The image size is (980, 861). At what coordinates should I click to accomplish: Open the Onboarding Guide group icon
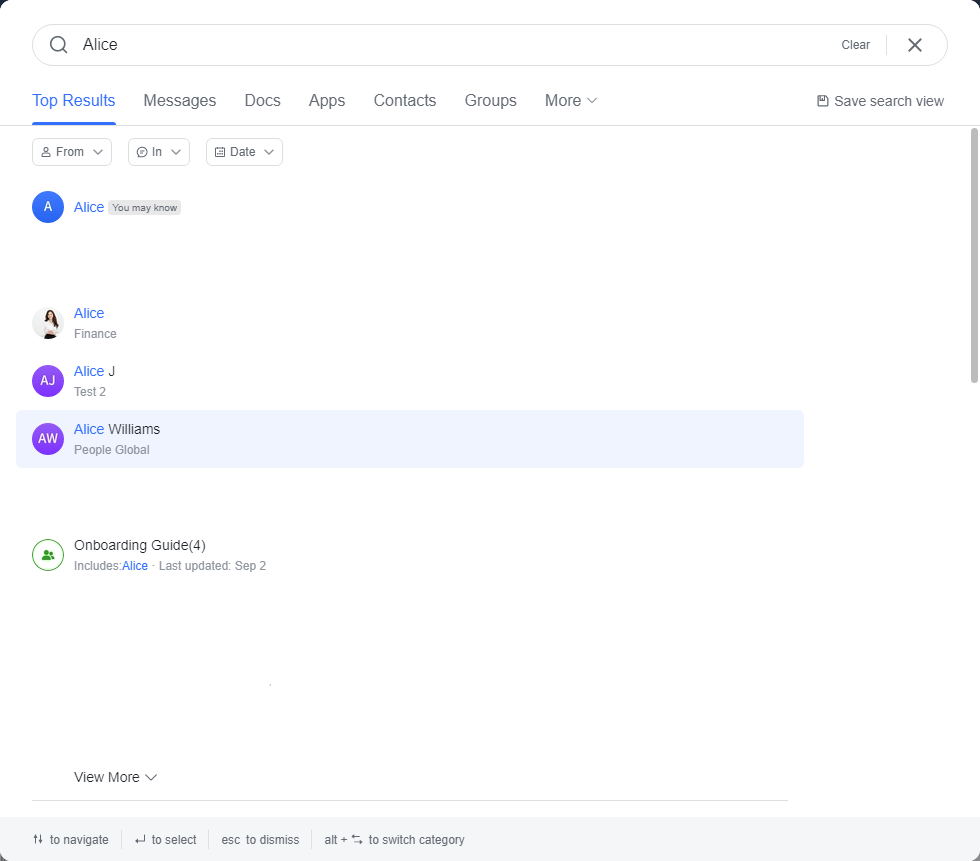48,555
